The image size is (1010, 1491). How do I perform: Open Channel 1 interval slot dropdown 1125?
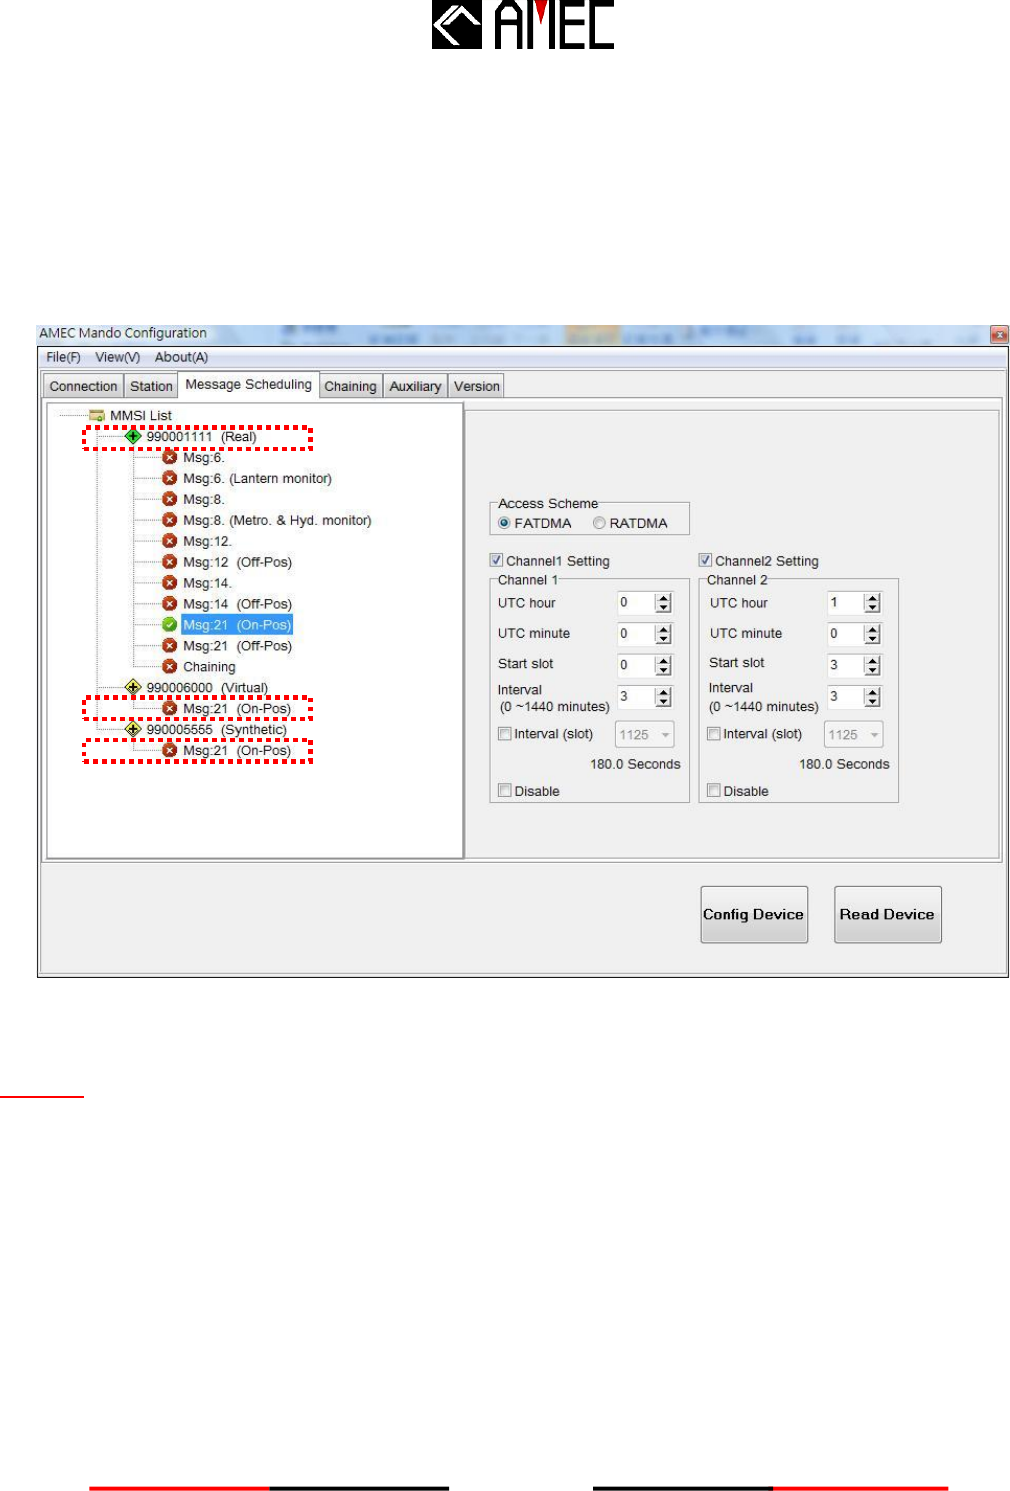645,735
